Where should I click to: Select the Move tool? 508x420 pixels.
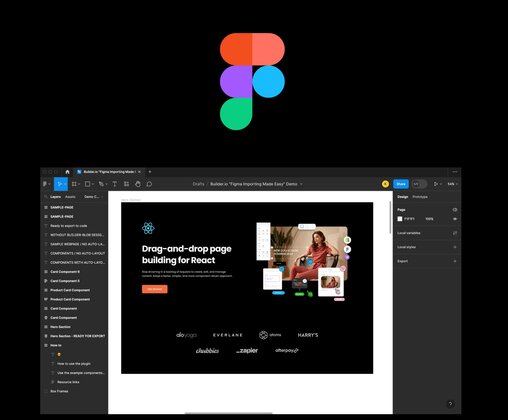coord(59,184)
